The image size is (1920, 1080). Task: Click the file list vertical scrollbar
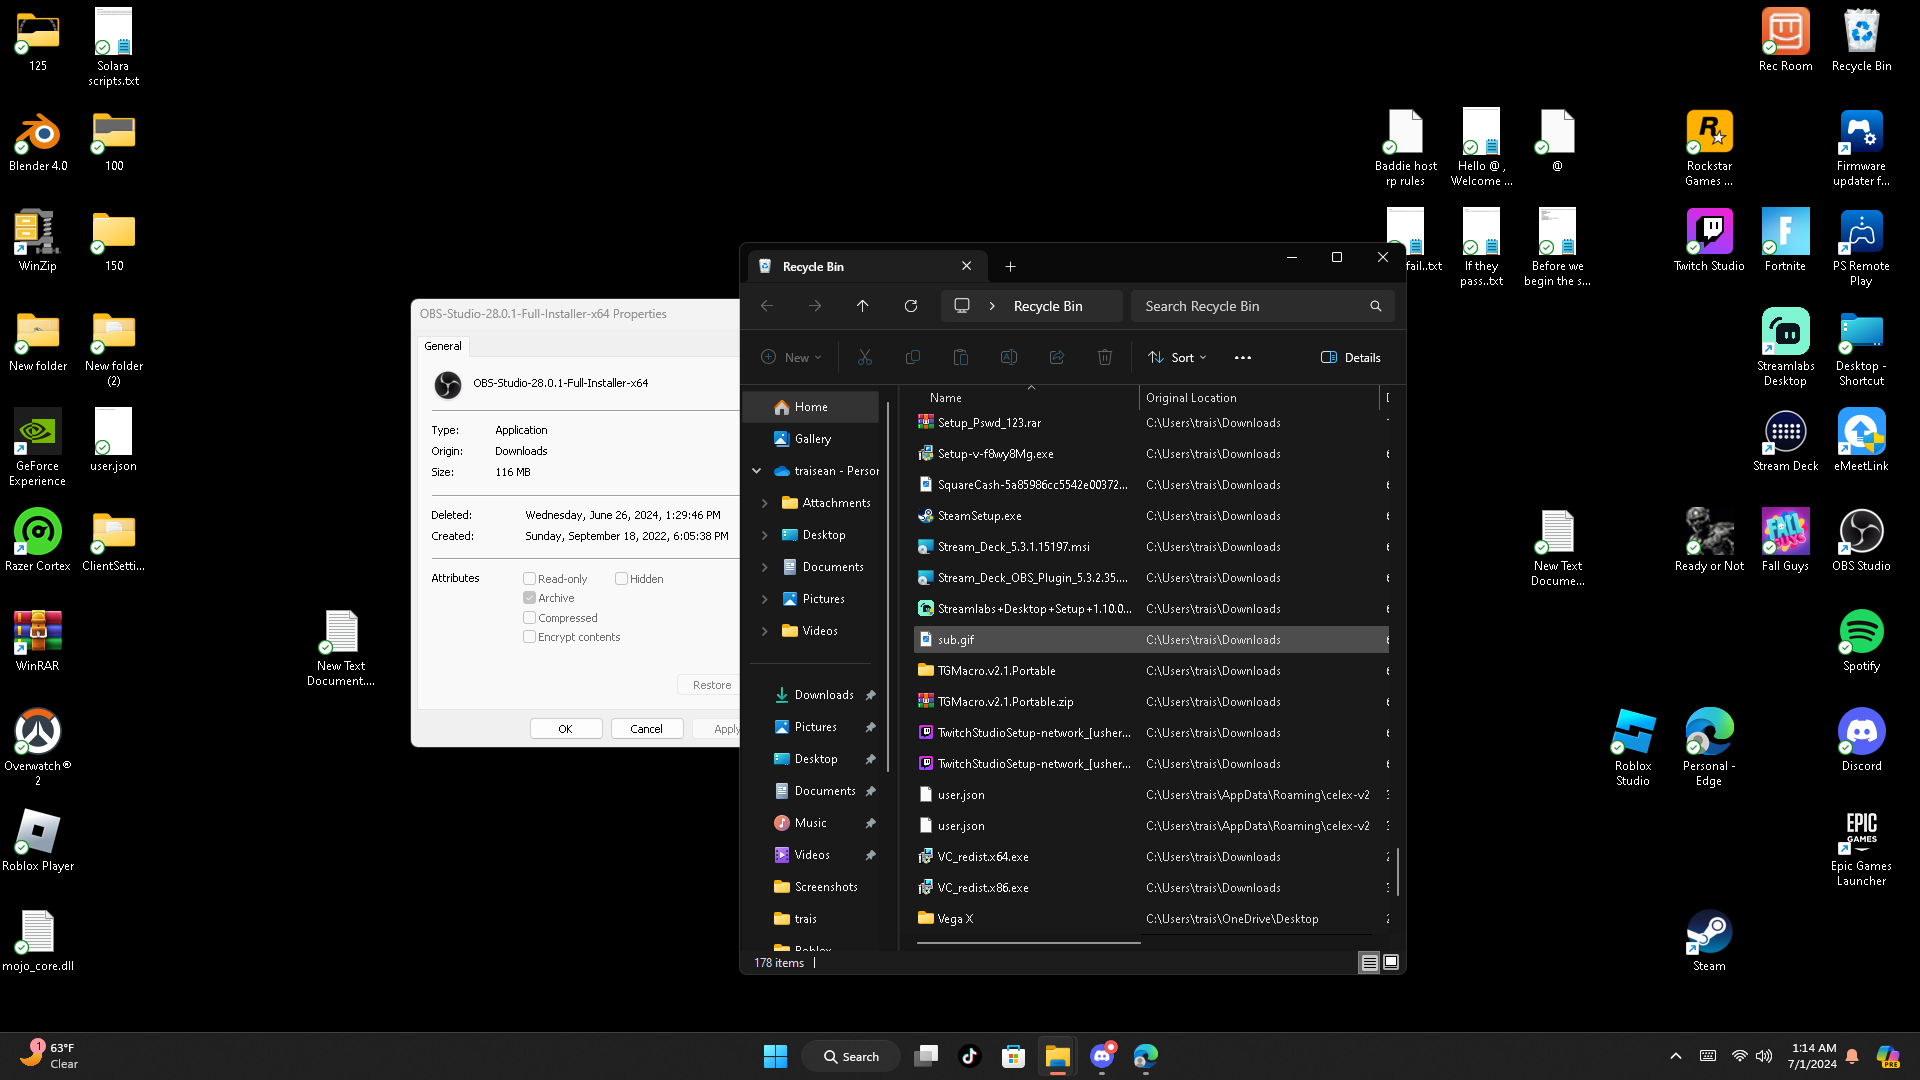click(x=1398, y=870)
